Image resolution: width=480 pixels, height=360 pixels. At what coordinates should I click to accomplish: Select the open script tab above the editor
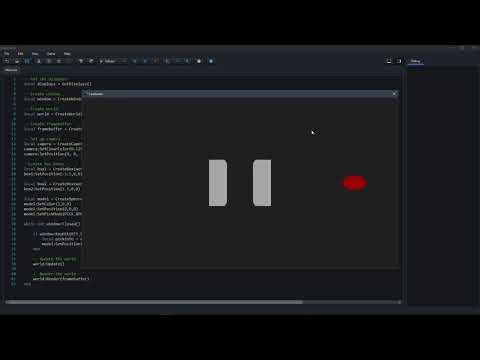click(x=11, y=70)
